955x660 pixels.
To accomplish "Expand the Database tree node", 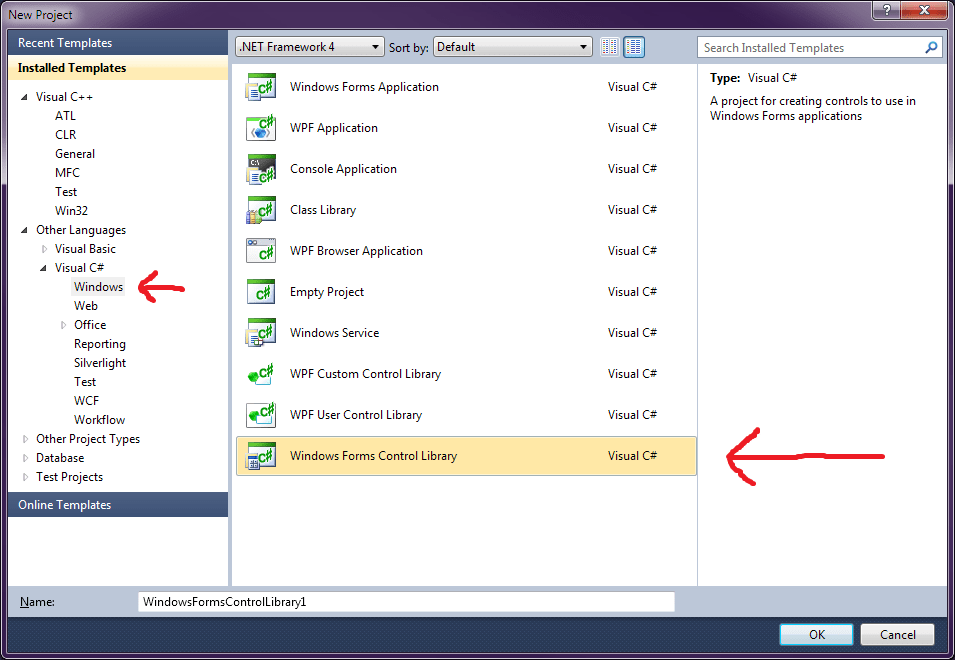I will pos(25,458).
